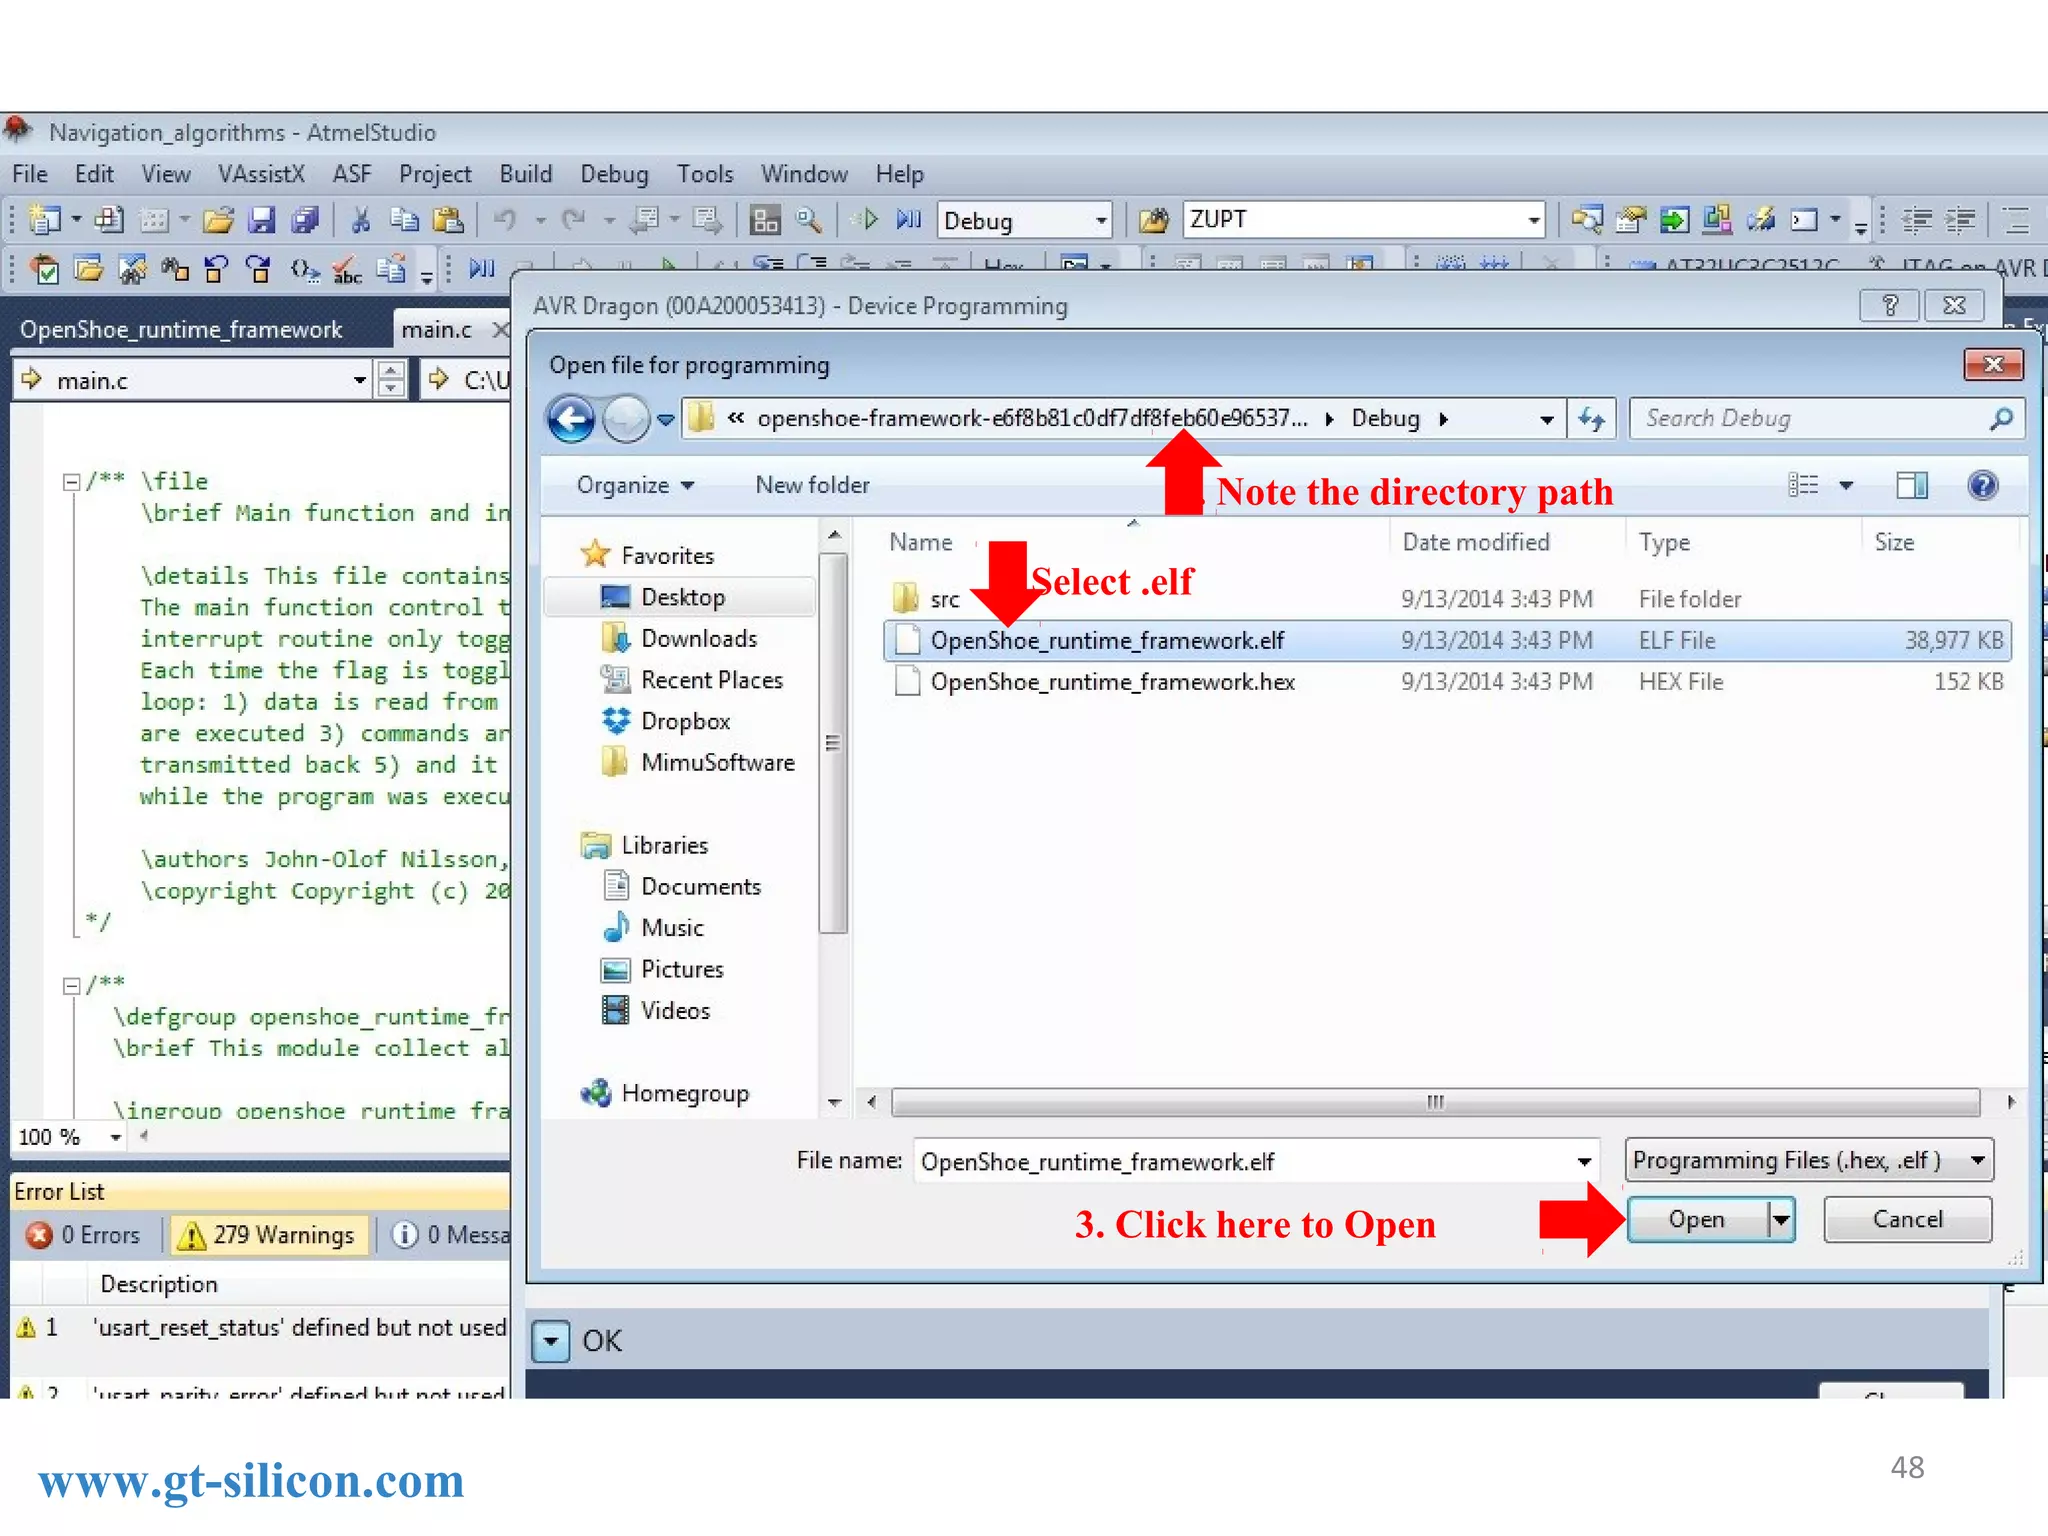2048x1536 pixels.
Task: Open the Debug configuration dropdown
Action: click(x=1100, y=220)
